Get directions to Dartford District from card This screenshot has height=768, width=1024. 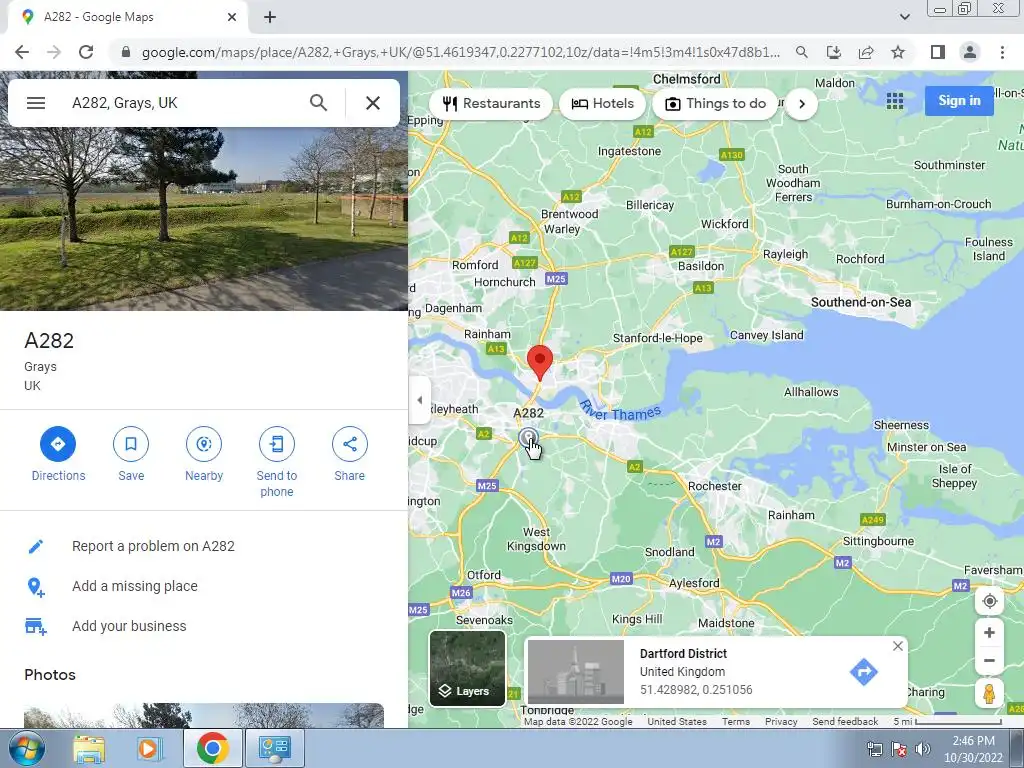(863, 671)
